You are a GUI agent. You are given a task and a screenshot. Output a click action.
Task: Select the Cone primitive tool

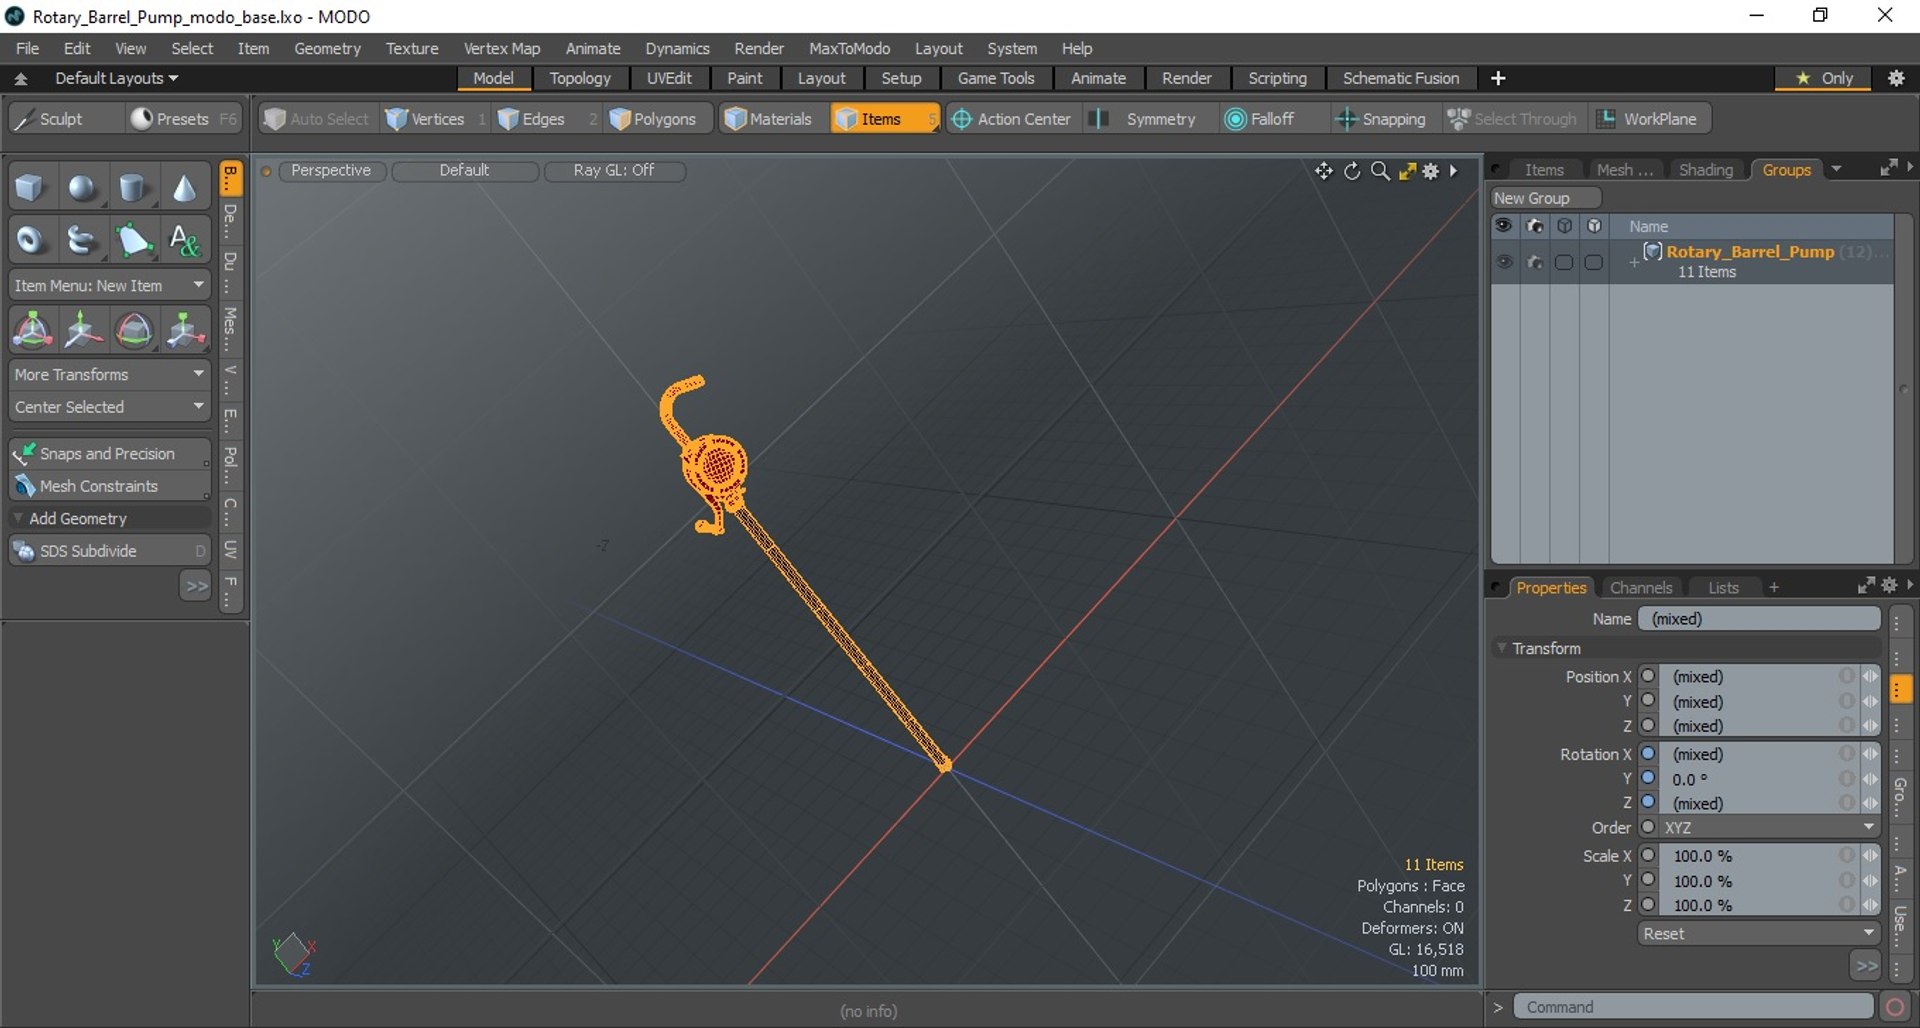click(184, 187)
